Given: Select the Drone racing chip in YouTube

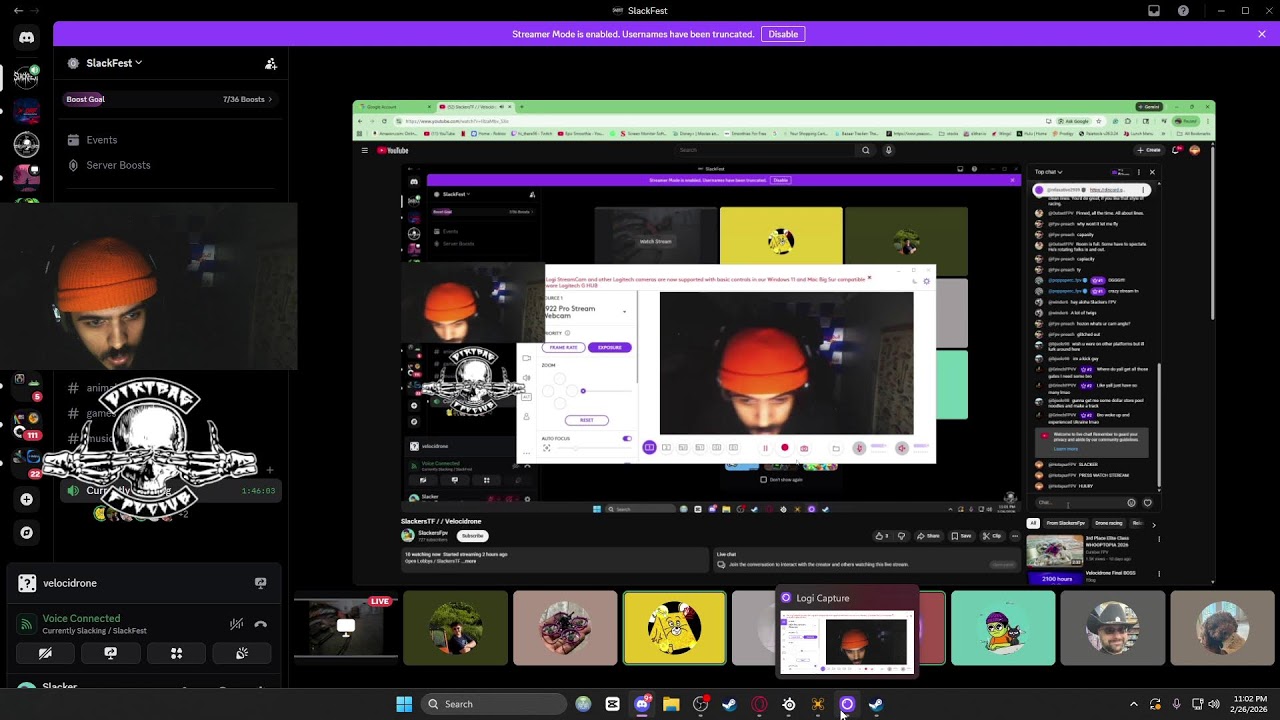Looking at the screenshot, I should point(1108,523).
